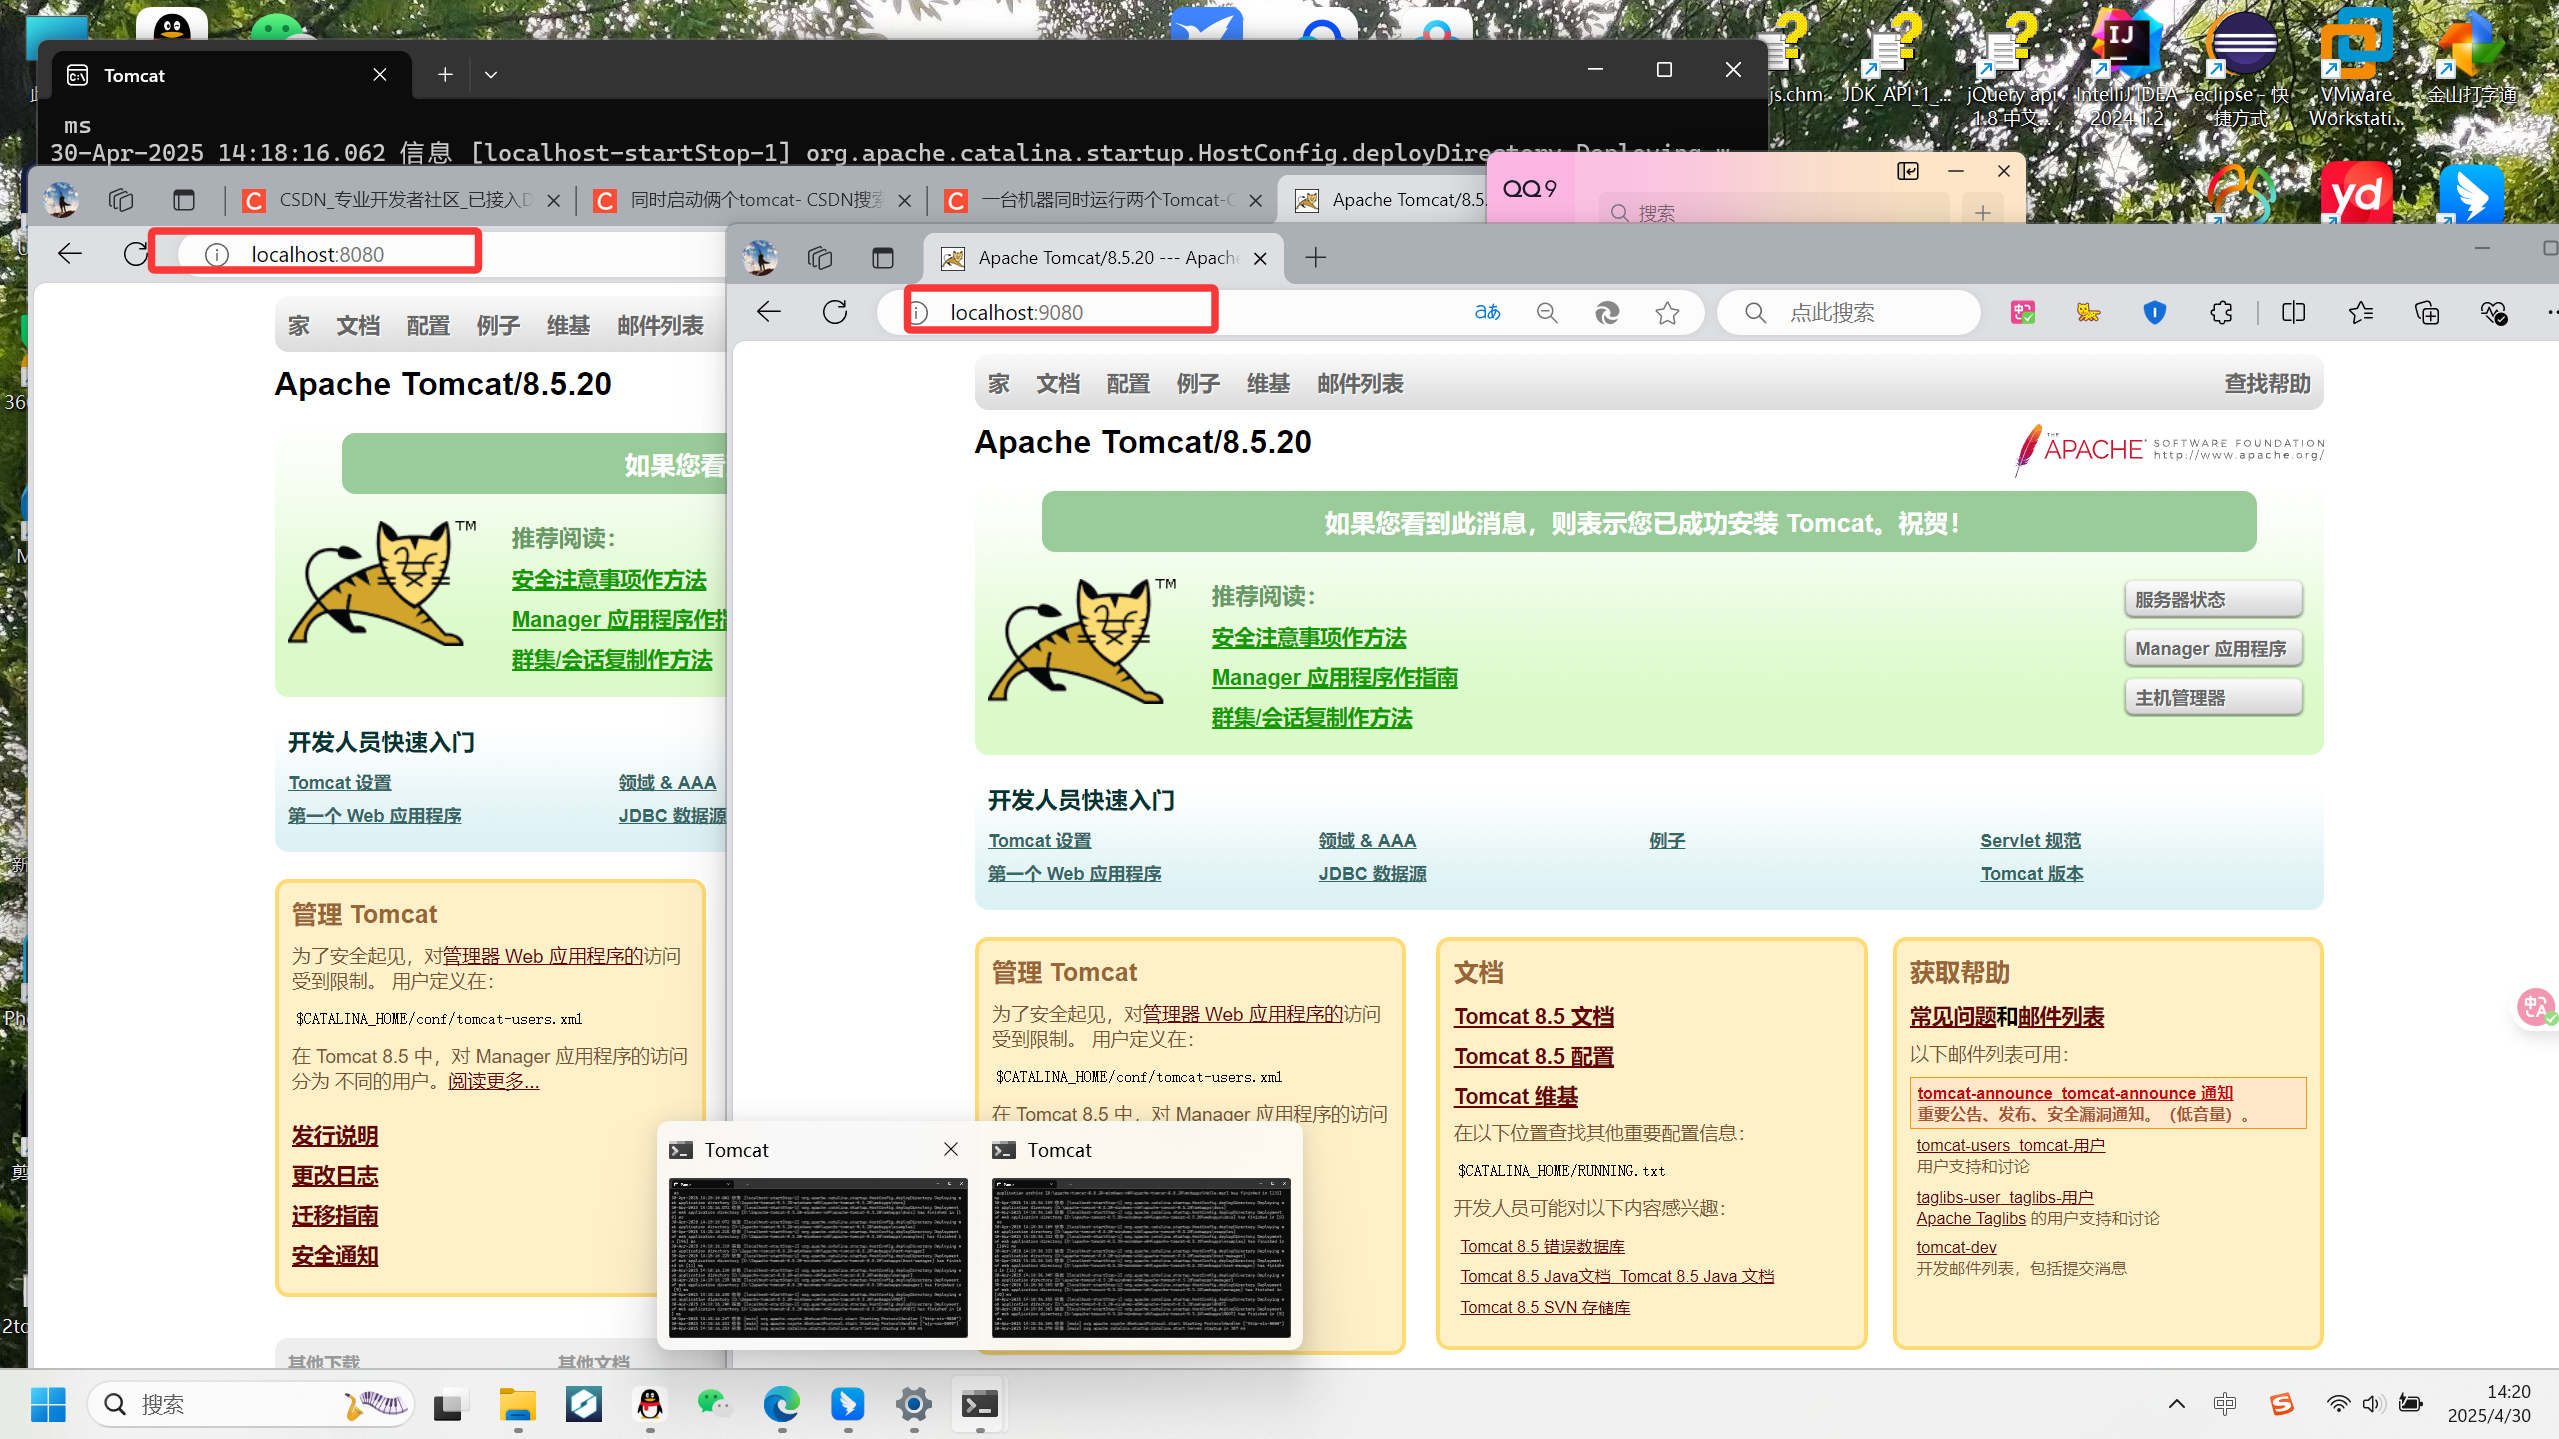Select the second Tomcat terminal thumbnail preview

pyautogui.click(x=1140, y=1257)
